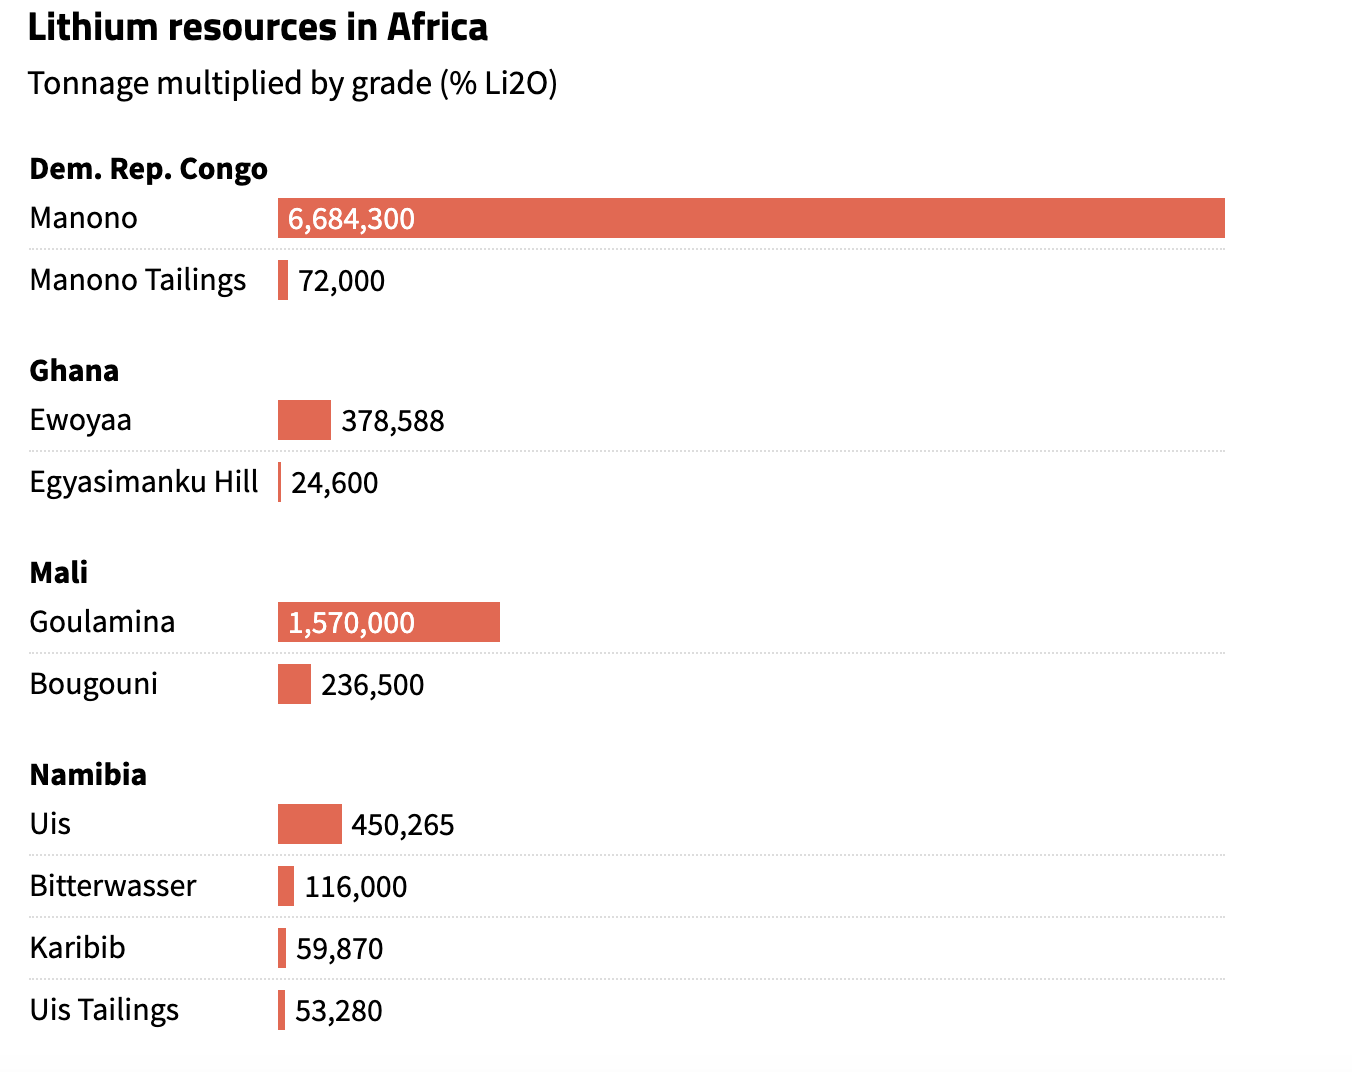Click the chart title 'Lithium resources in Africa'
This screenshot has width=1352, height=1072.
point(258,28)
